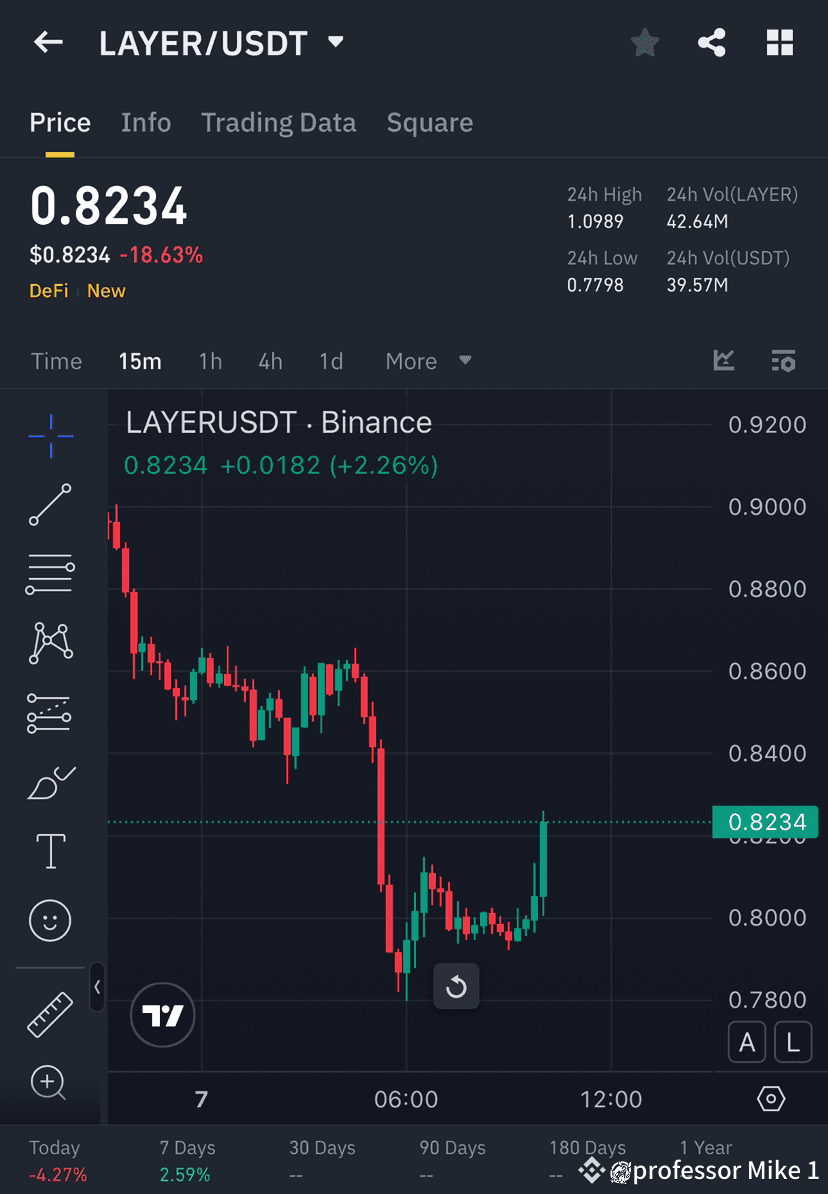Toggle auto scale with the A button
The height and width of the screenshot is (1194, 828).
coord(747,1041)
